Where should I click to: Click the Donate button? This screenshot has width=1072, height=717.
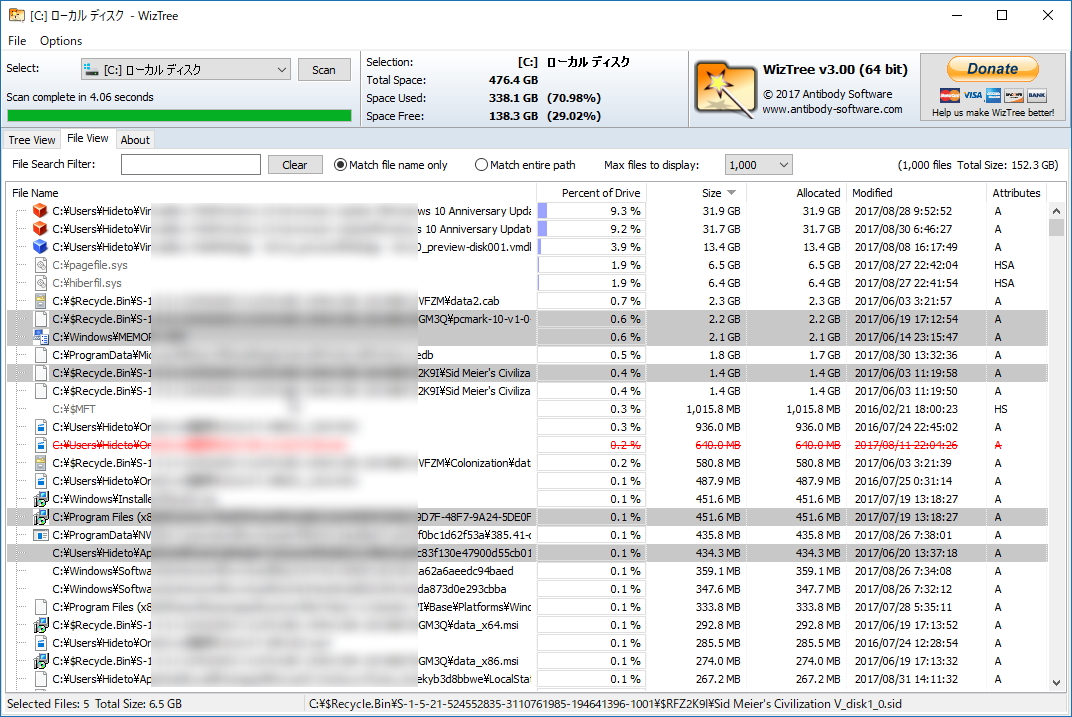click(992, 68)
